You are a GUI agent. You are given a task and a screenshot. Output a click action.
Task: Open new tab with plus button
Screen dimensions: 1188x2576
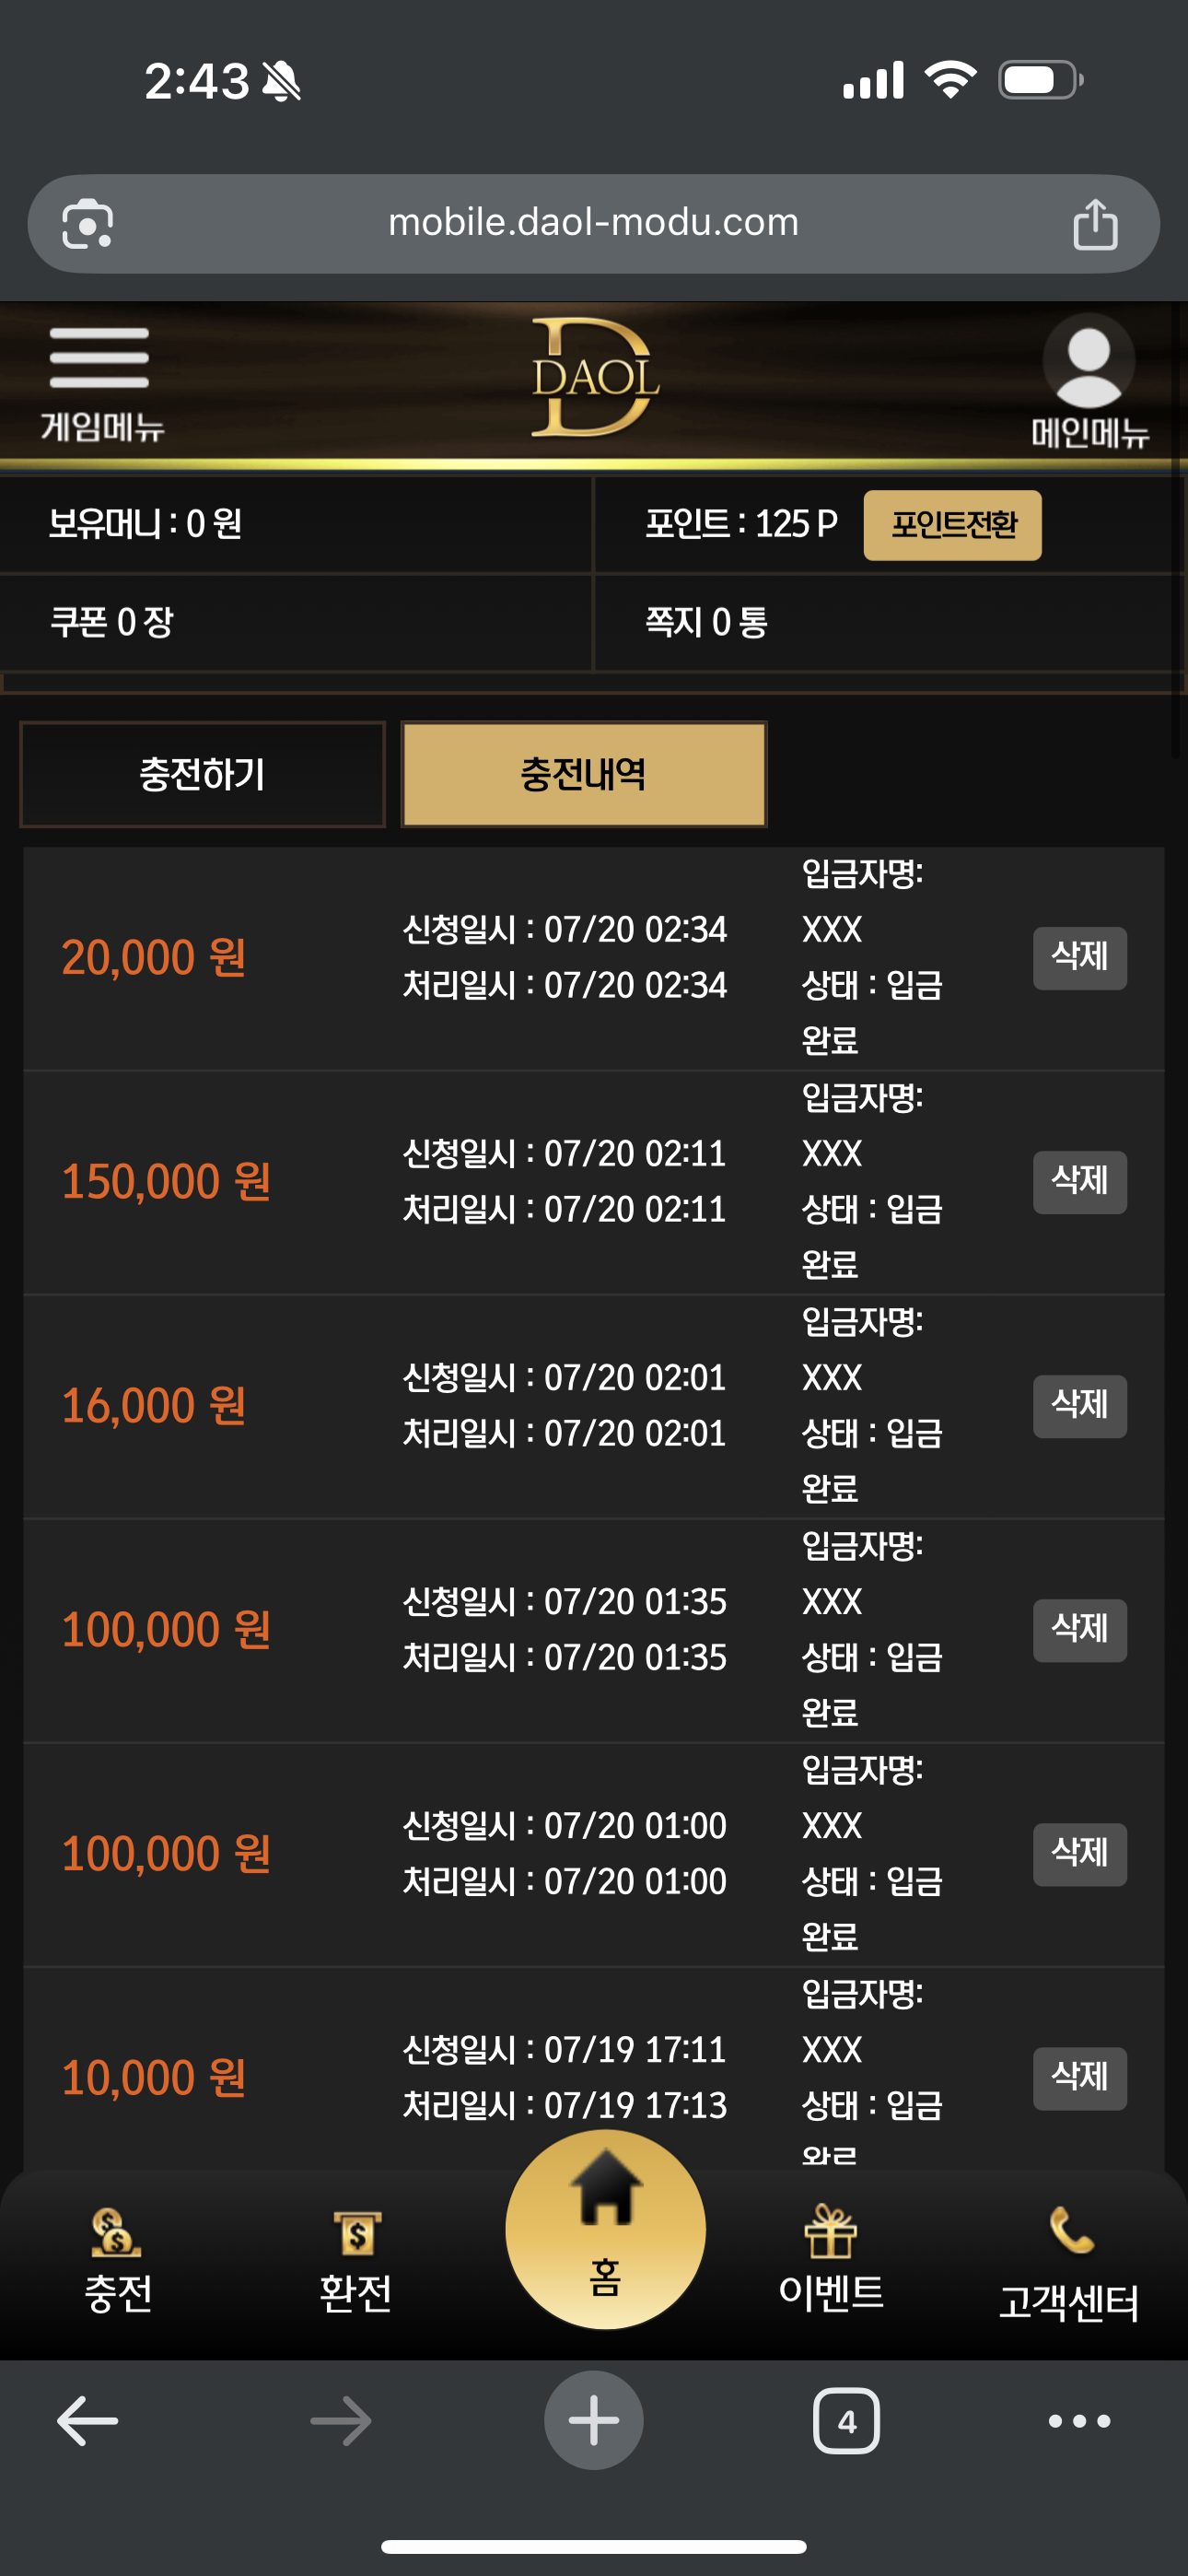click(x=594, y=2421)
